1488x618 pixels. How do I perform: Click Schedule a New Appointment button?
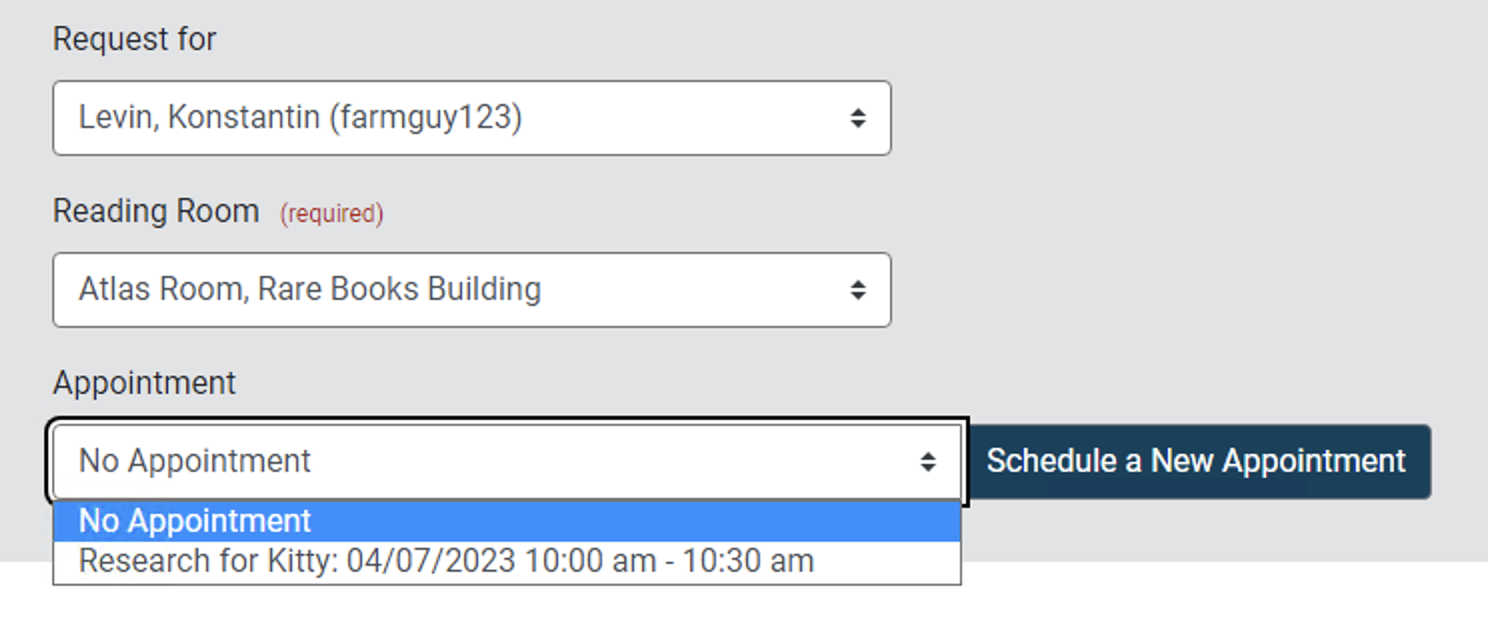coord(1196,461)
